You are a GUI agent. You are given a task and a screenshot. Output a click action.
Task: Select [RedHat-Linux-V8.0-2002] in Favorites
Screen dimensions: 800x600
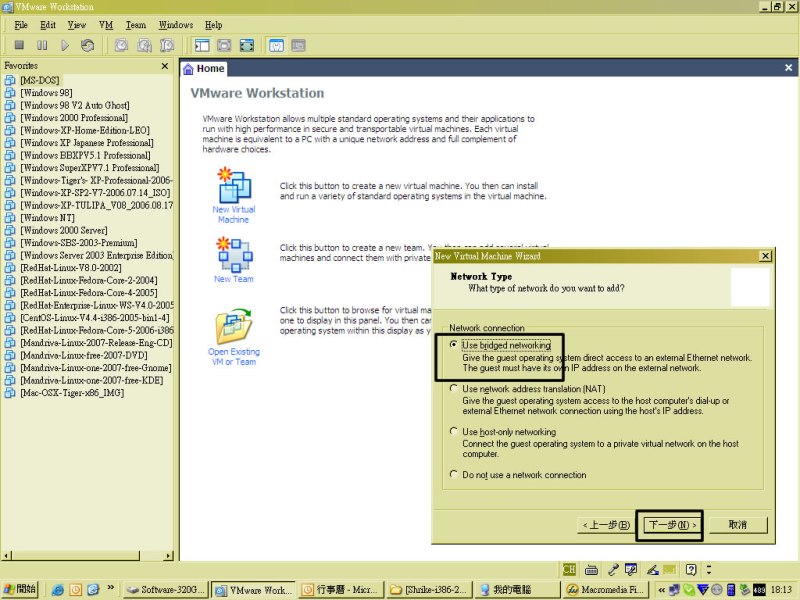click(x=70, y=268)
